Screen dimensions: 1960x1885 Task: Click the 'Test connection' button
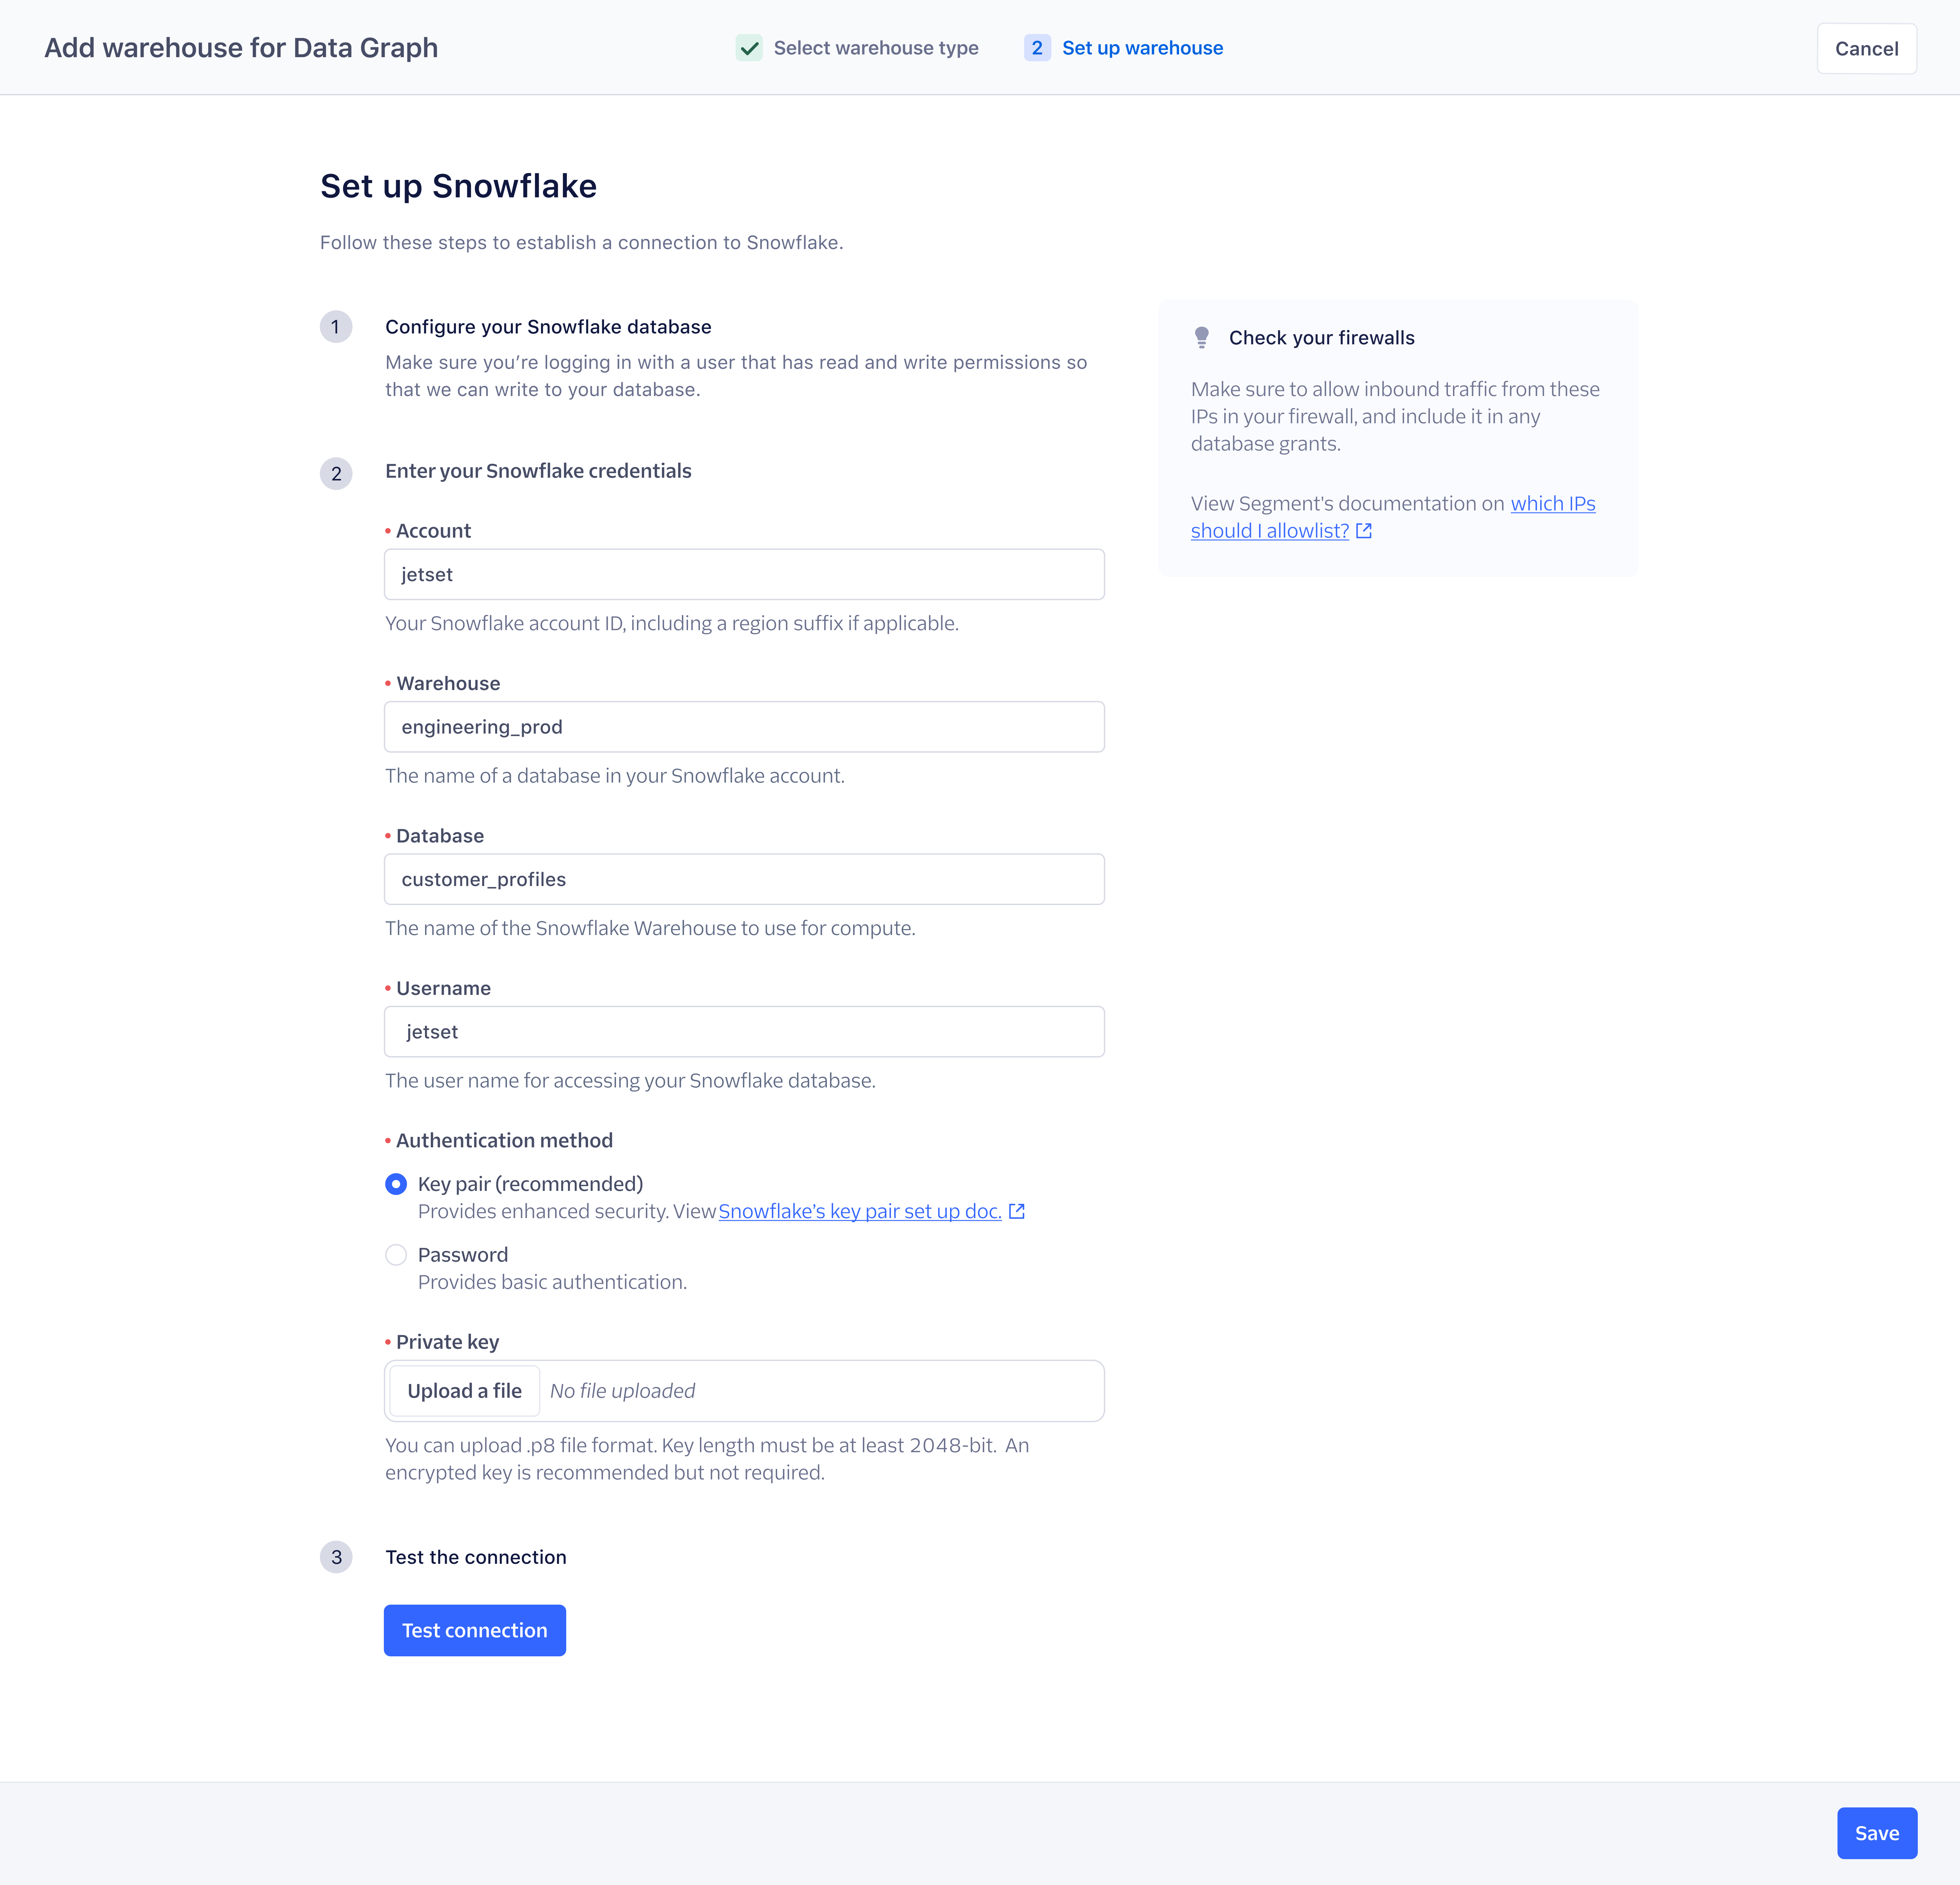(474, 1629)
